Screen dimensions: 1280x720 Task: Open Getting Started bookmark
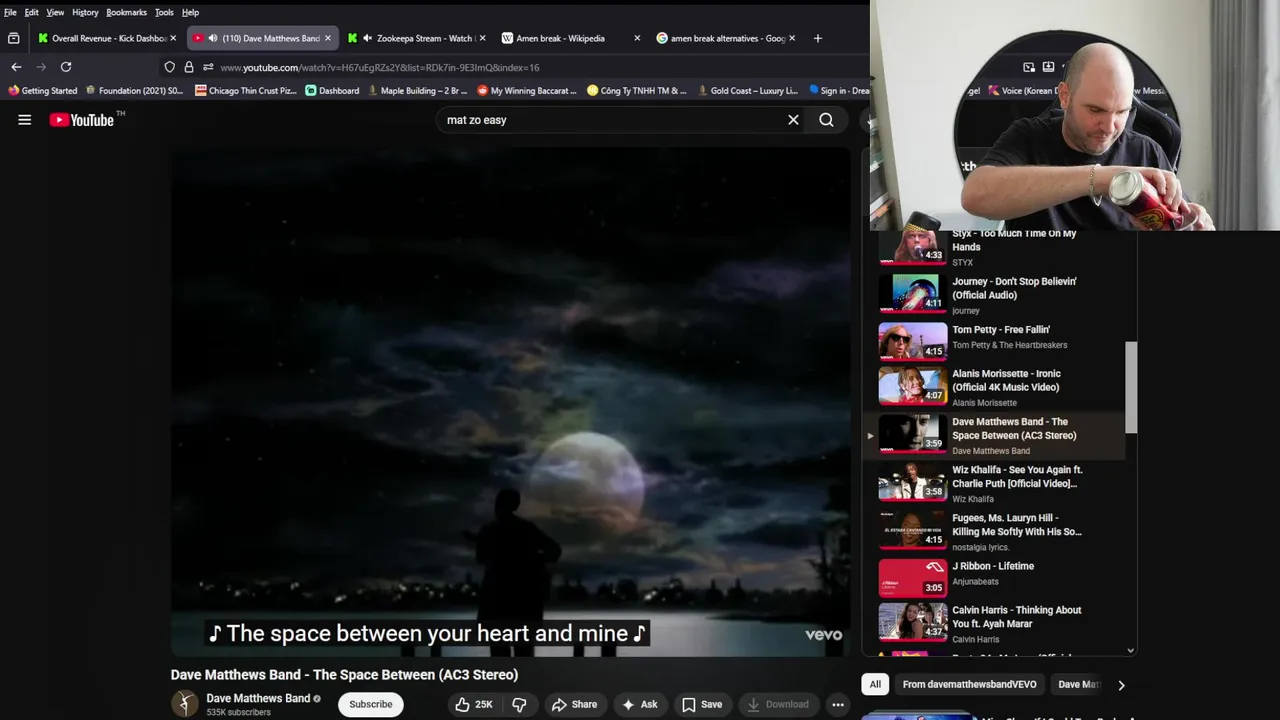(42, 90)
